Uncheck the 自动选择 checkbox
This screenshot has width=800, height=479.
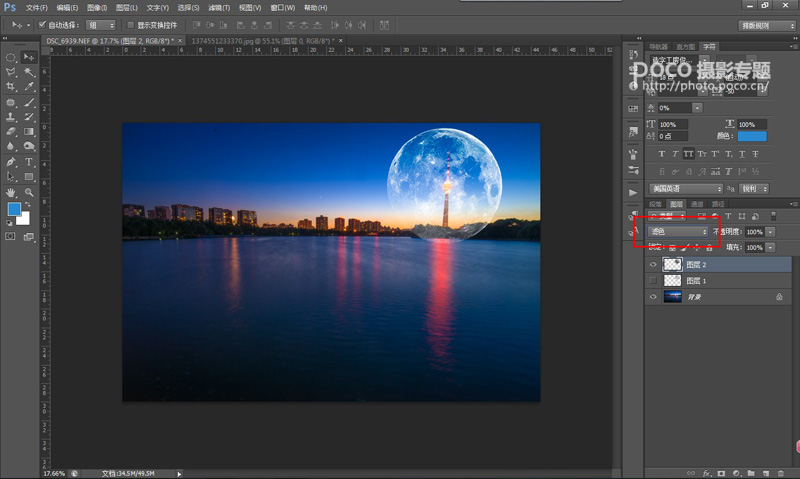[42, 24]
